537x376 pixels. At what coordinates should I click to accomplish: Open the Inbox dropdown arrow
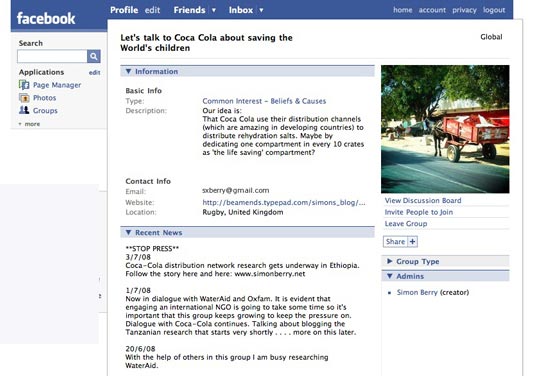click(x=261, y=10)
